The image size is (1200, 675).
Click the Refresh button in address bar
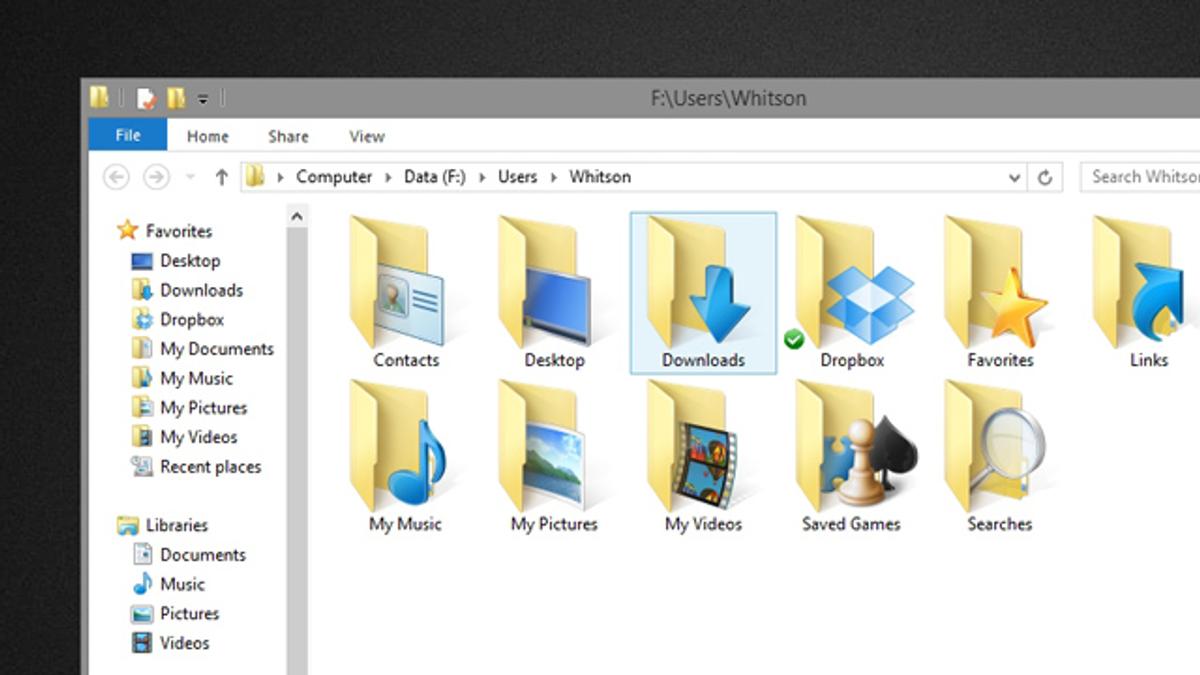coord(1045,177)
